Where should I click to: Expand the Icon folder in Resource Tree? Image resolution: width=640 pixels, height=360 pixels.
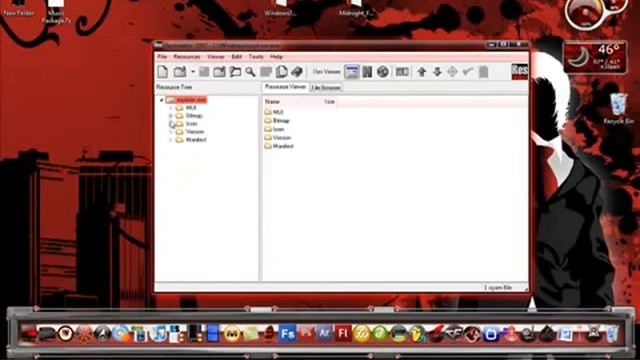pyautogui.click(x=171, y=124)
